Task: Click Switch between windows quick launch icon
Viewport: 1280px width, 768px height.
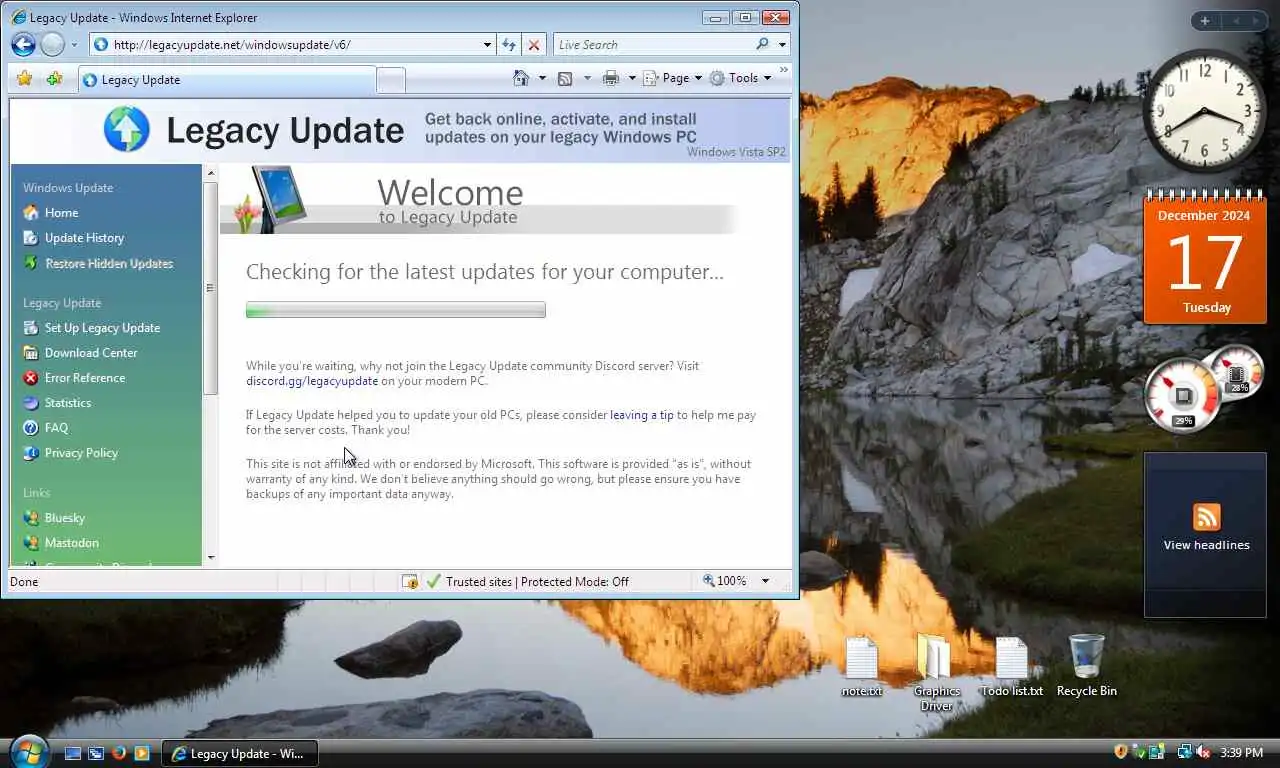Action: click(96, 753)
